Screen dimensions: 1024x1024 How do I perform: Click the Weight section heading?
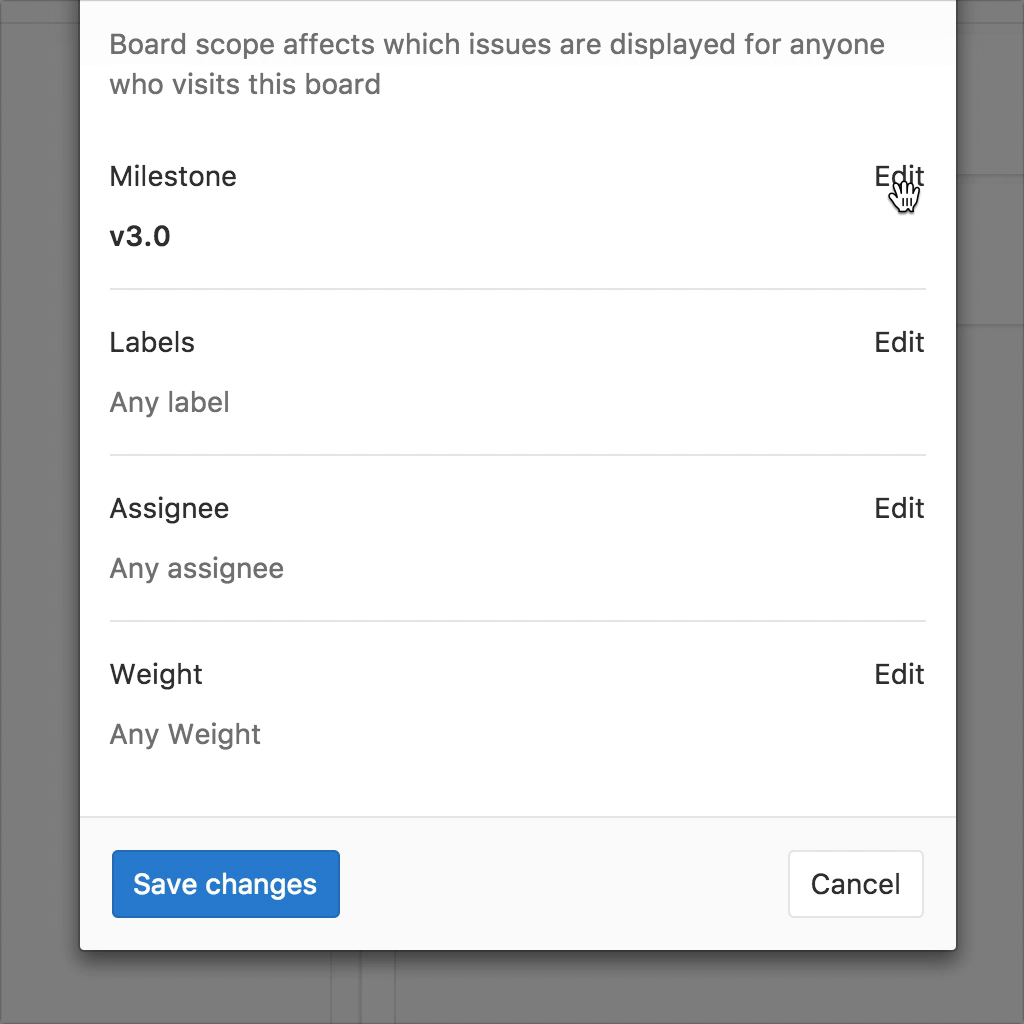coord(156,675)
